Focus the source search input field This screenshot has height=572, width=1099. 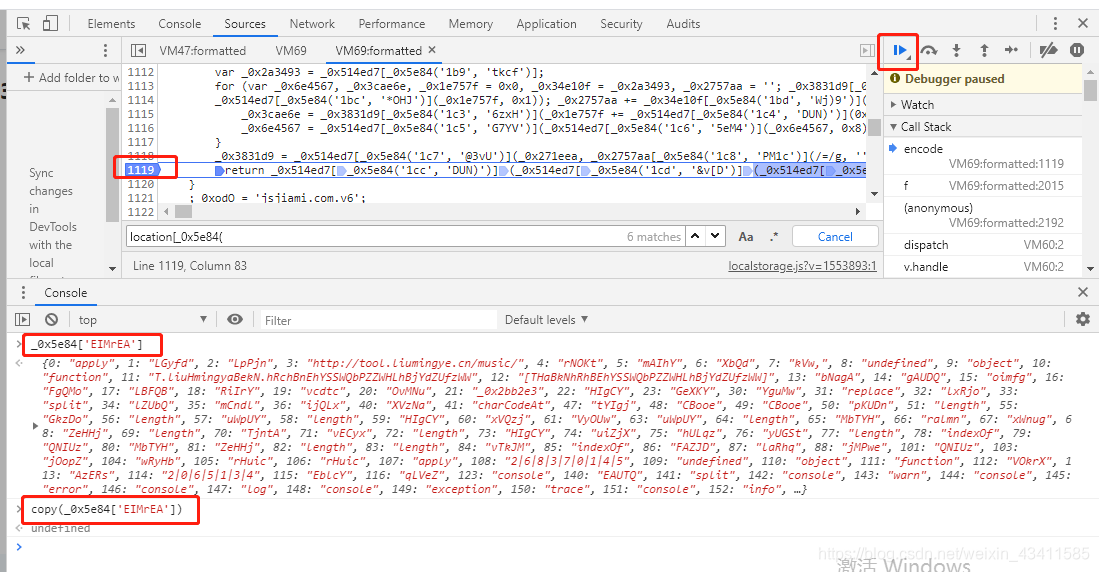(405, 237)
